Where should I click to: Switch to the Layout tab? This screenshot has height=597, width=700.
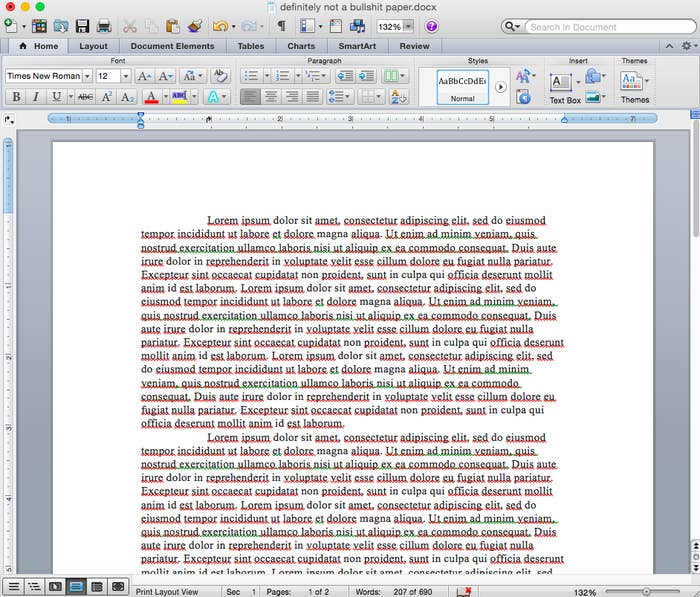(x=93, y=46)
